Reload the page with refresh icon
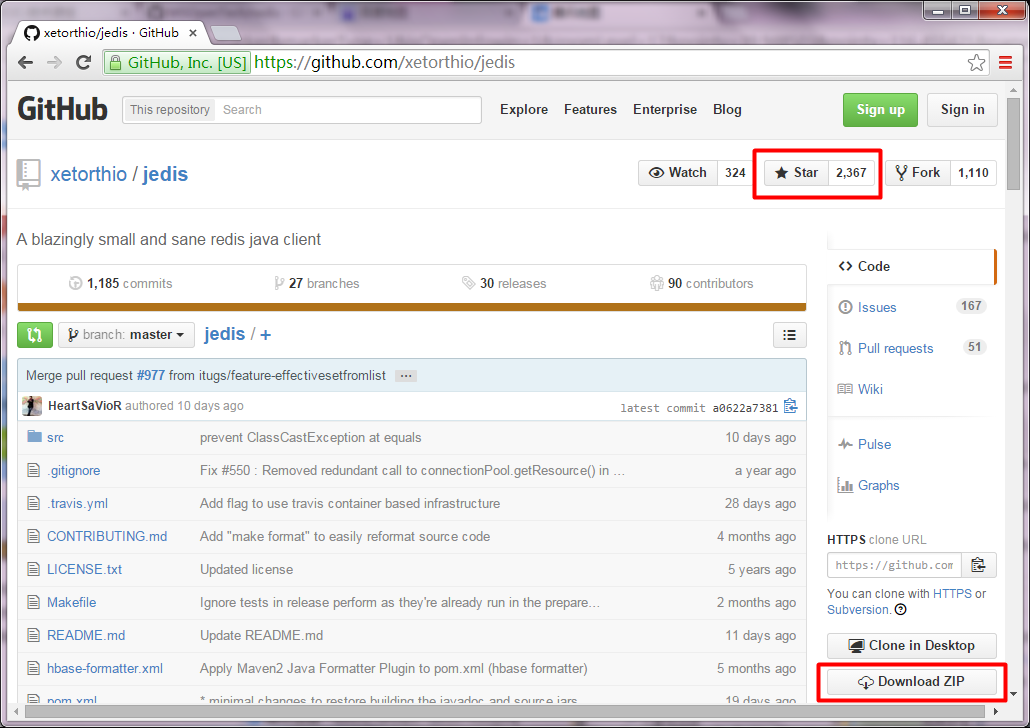The height and width of the screenshot is (728, 1030). point(83,62)
